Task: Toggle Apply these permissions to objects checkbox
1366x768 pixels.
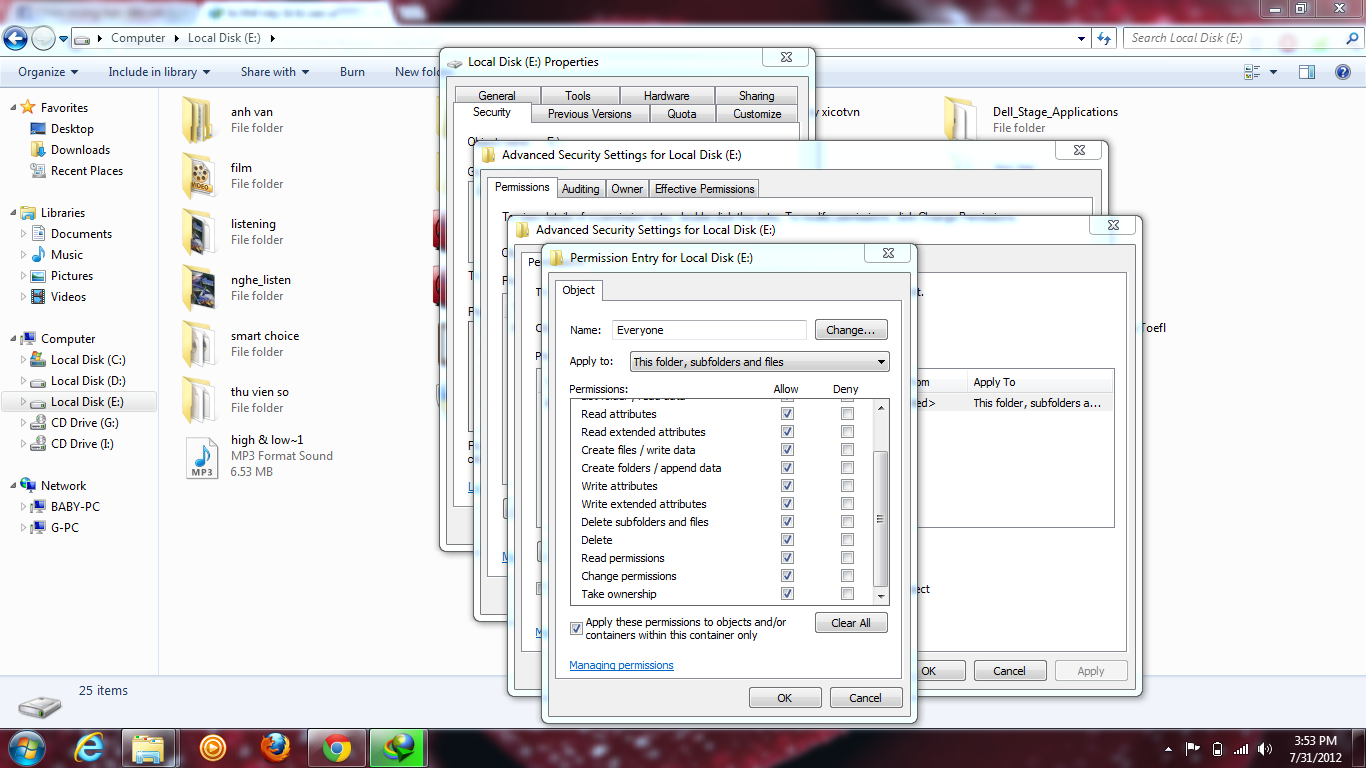Action: [576, 628]
